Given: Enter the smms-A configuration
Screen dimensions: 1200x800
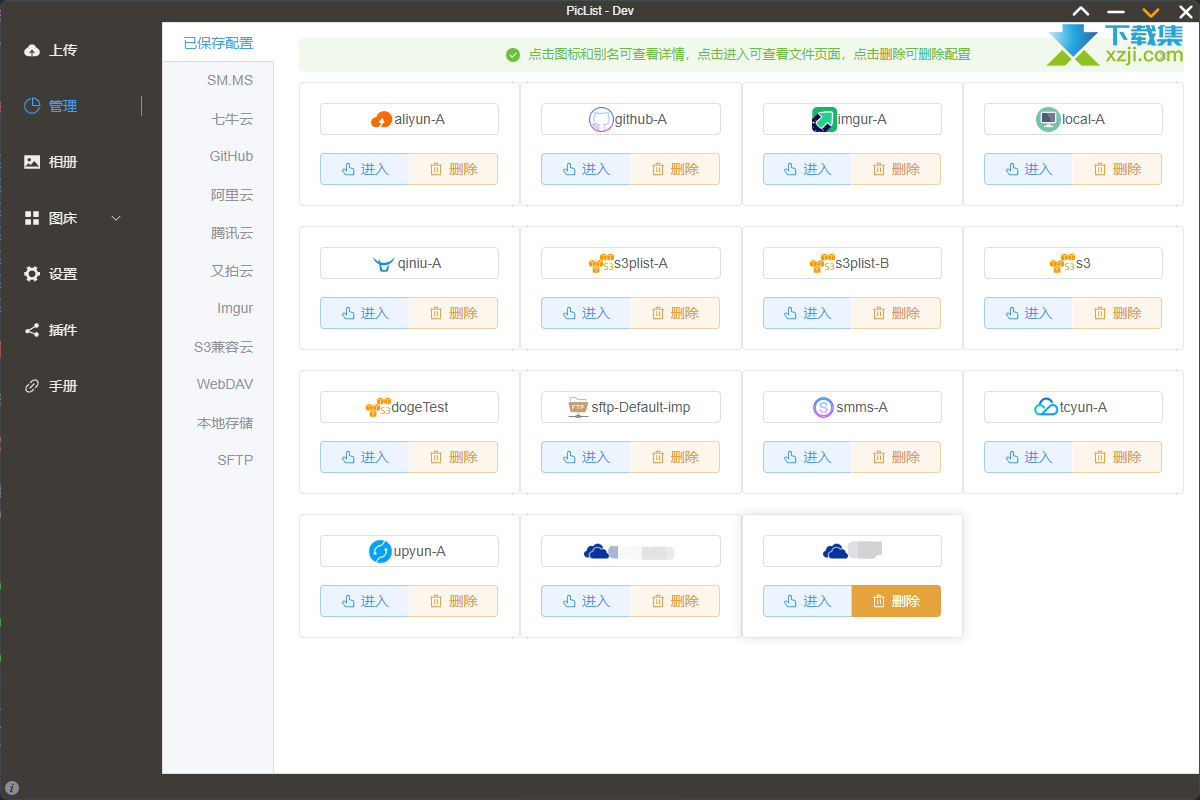Looking at the screenshot, I should pyautogui.click(x=807, y=457).
